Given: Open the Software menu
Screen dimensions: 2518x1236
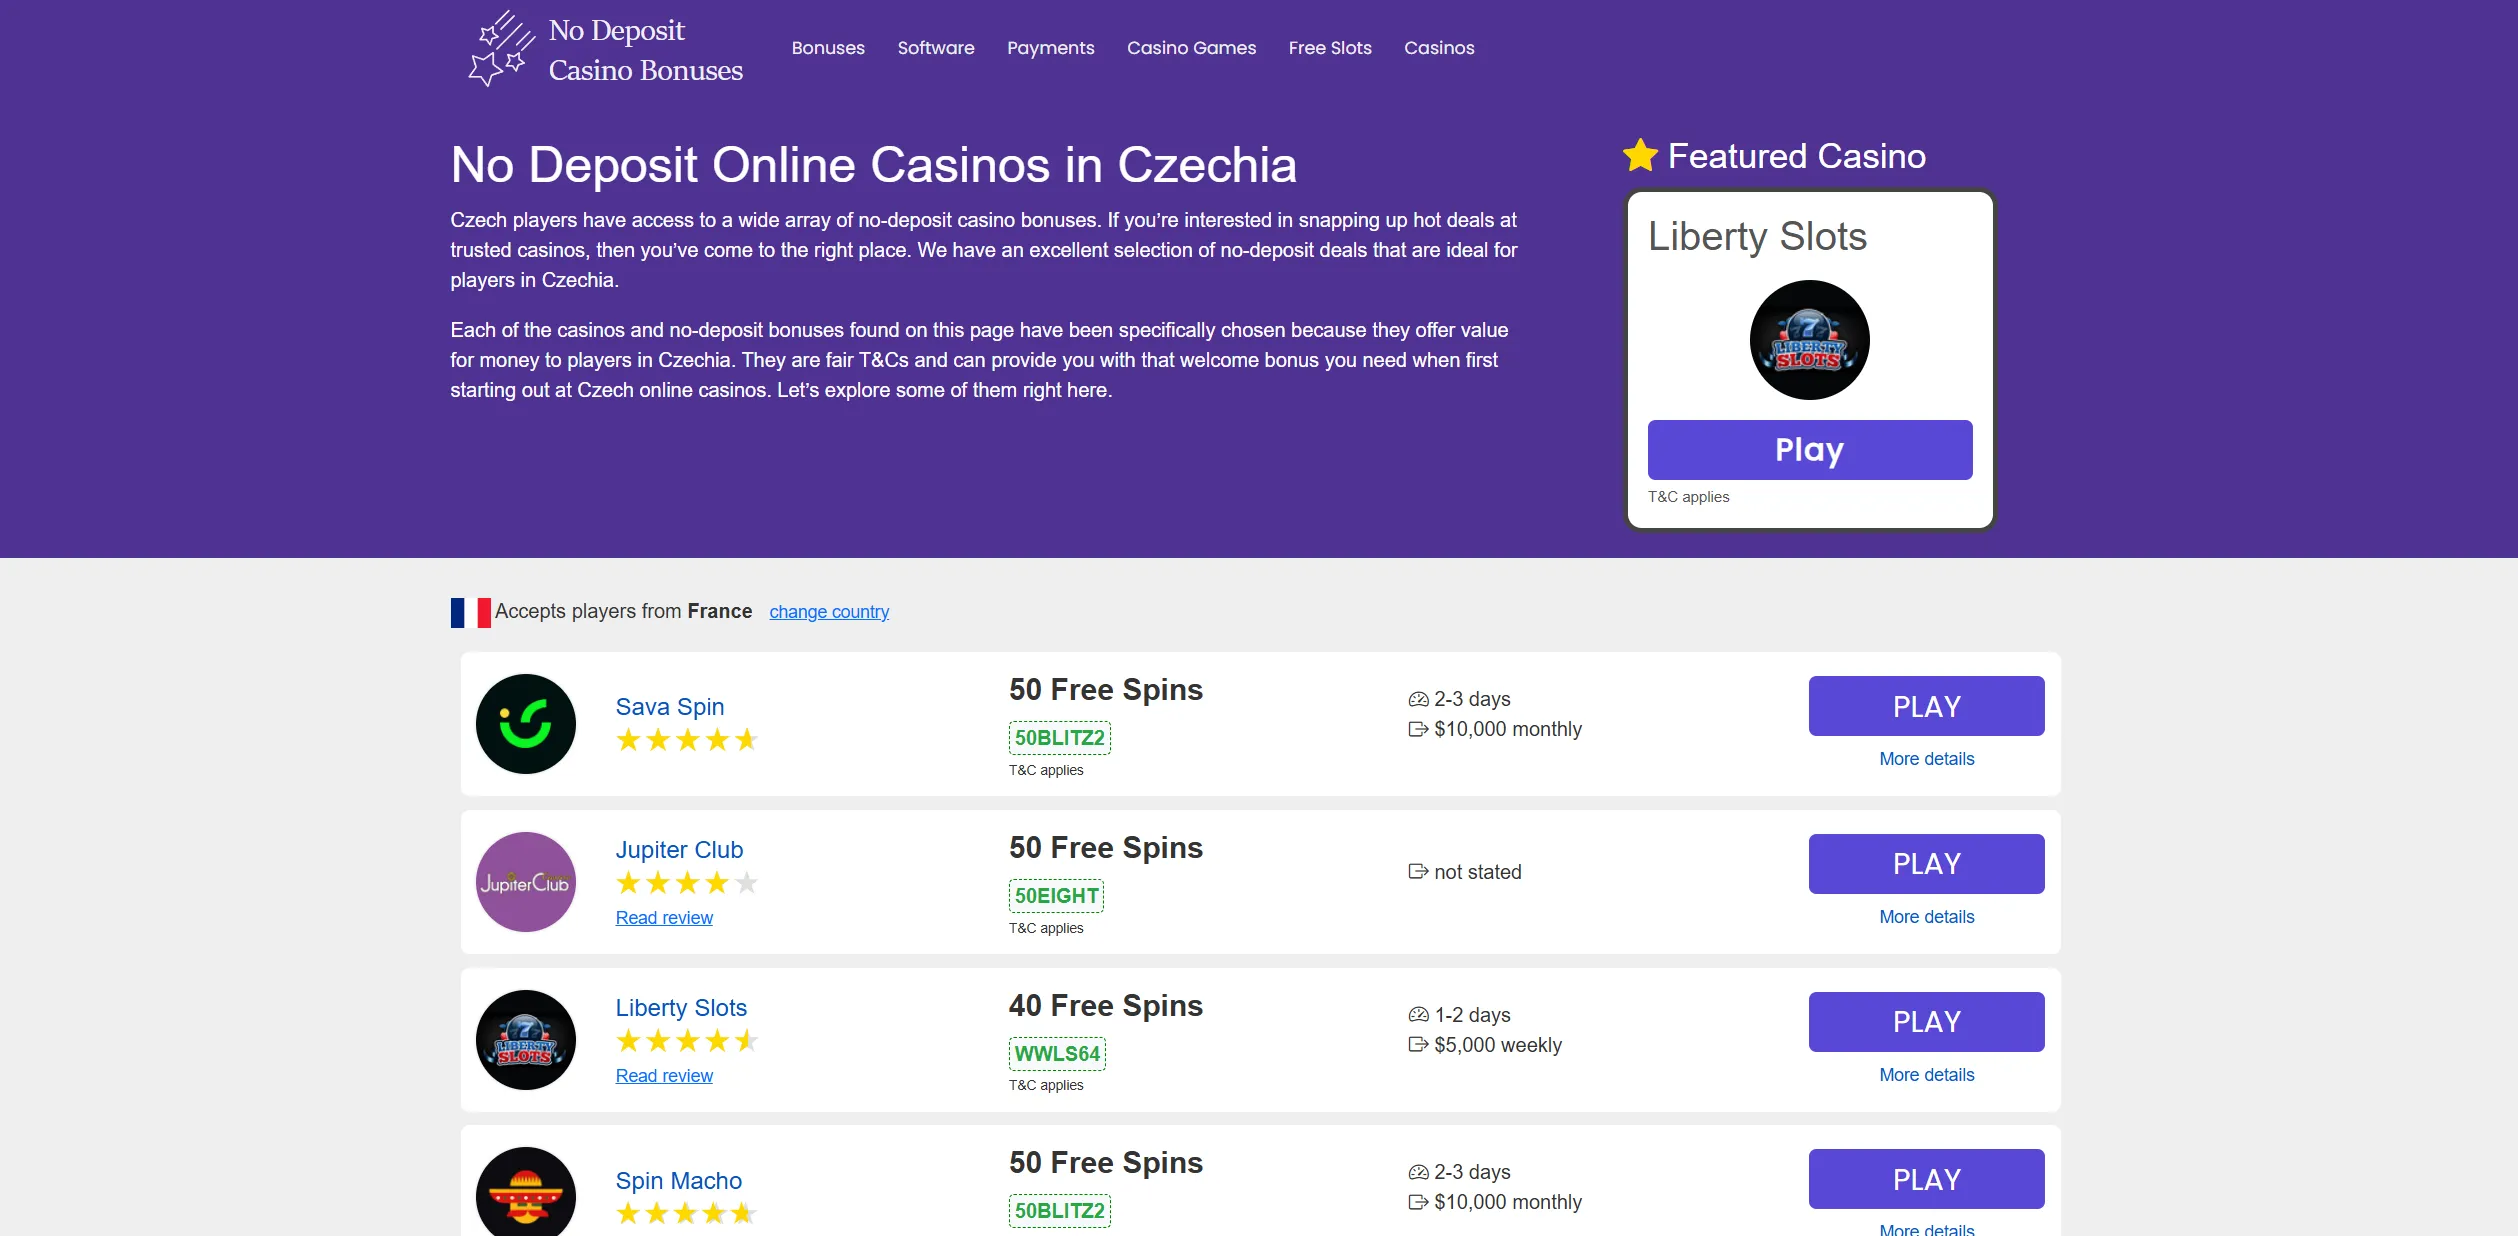Looking at the screenshot, I should (x=936, y=48).
